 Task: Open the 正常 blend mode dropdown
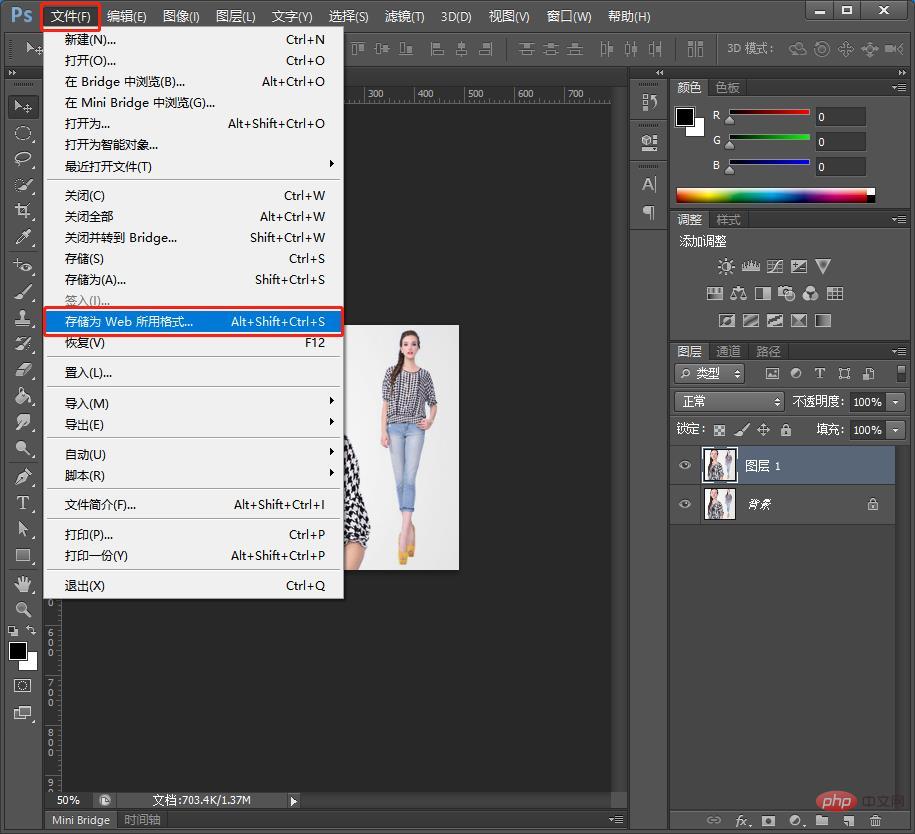tap(730, 401)
